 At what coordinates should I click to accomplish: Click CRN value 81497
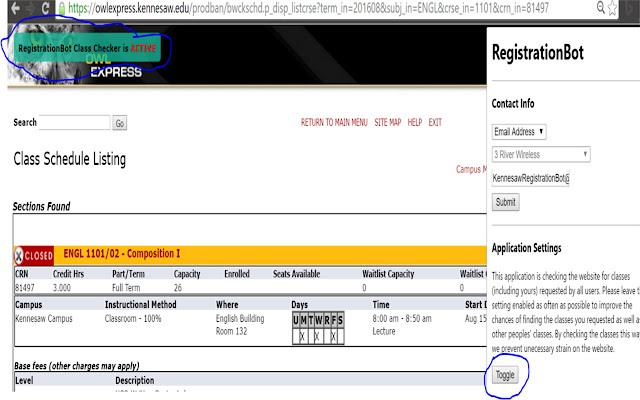(25, 288)
